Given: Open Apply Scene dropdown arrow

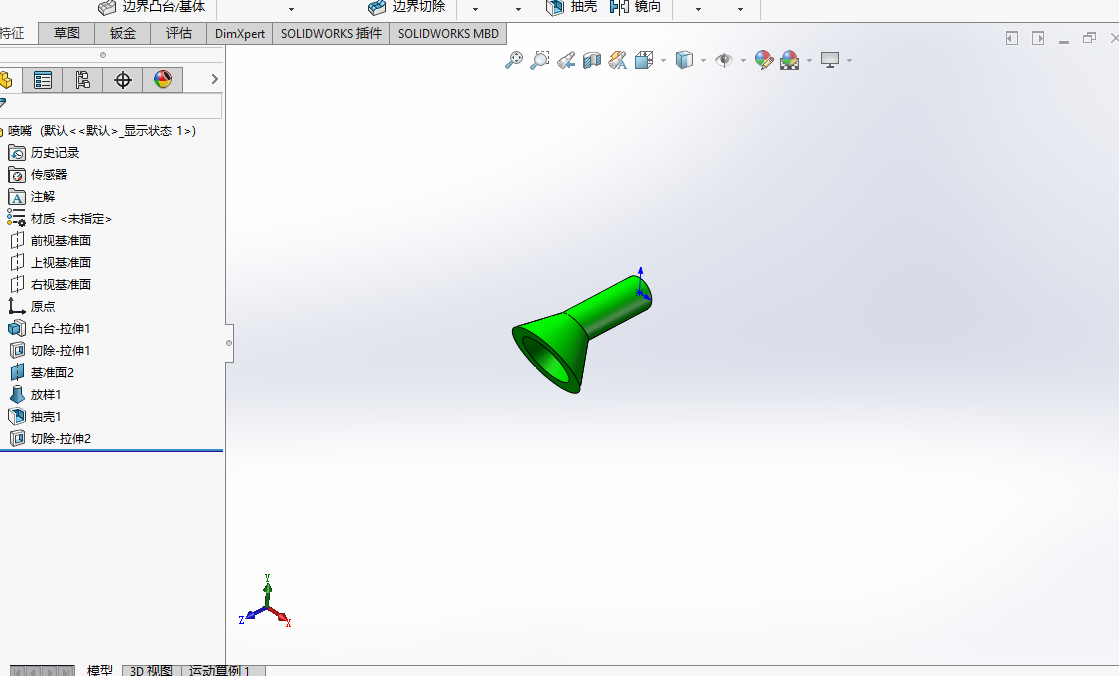Looking at the screenshot, I should pos(809,61).
